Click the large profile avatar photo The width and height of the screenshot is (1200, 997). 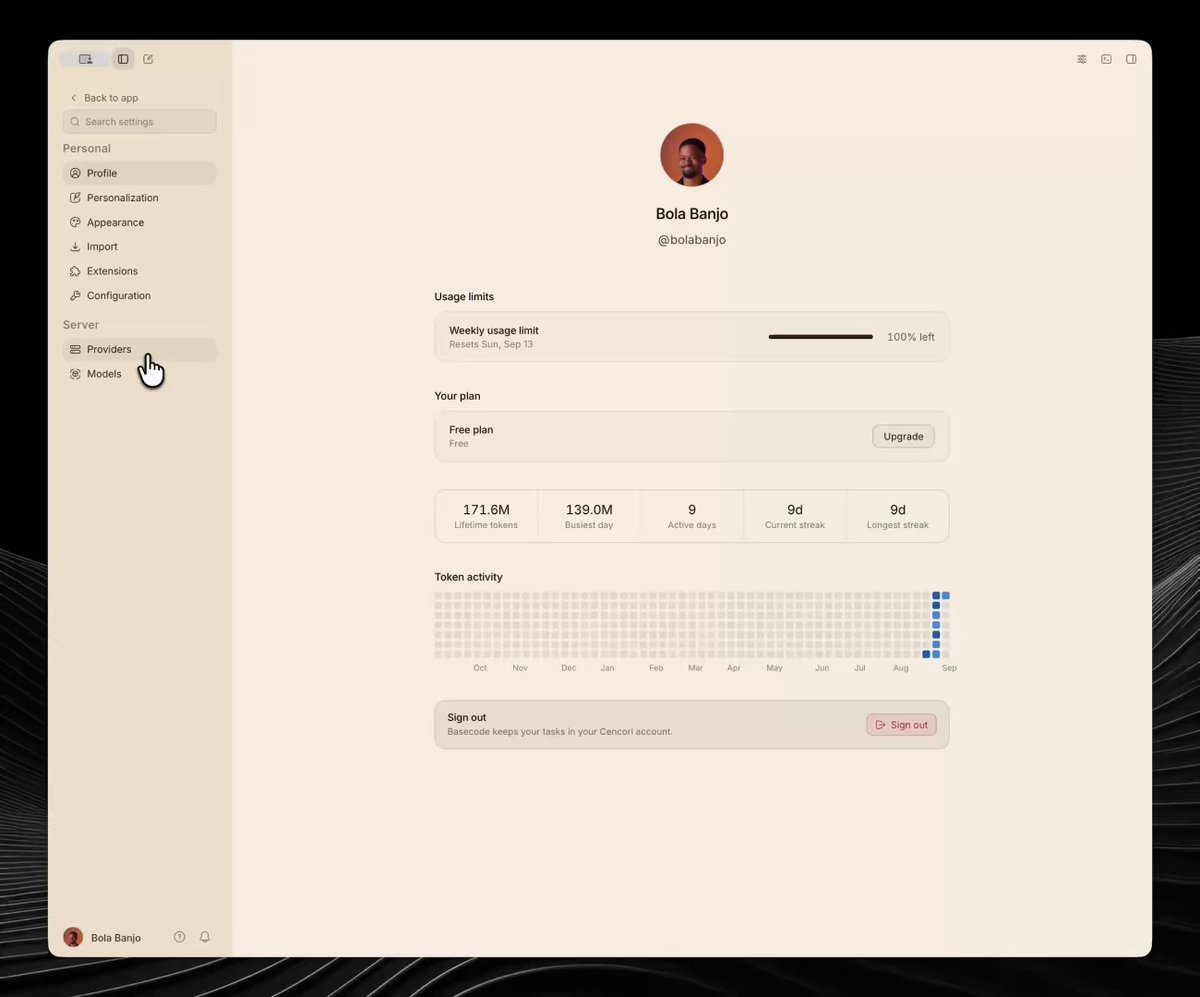point(692,155)
